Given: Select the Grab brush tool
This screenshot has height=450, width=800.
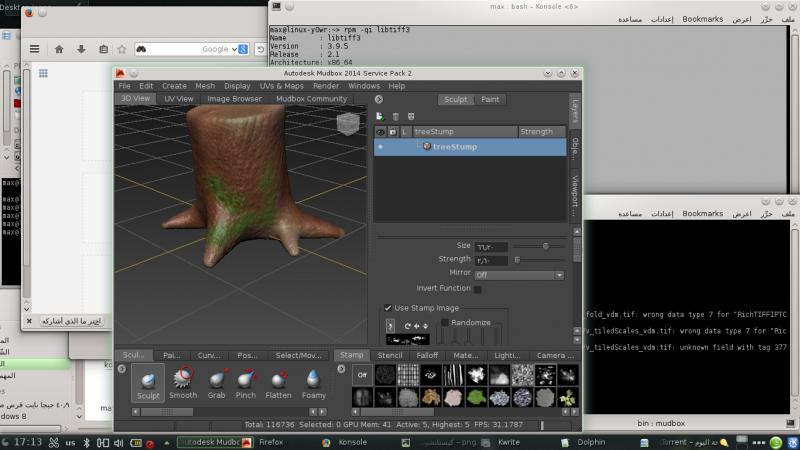Looking at the screenshot, I should point(216,383).
